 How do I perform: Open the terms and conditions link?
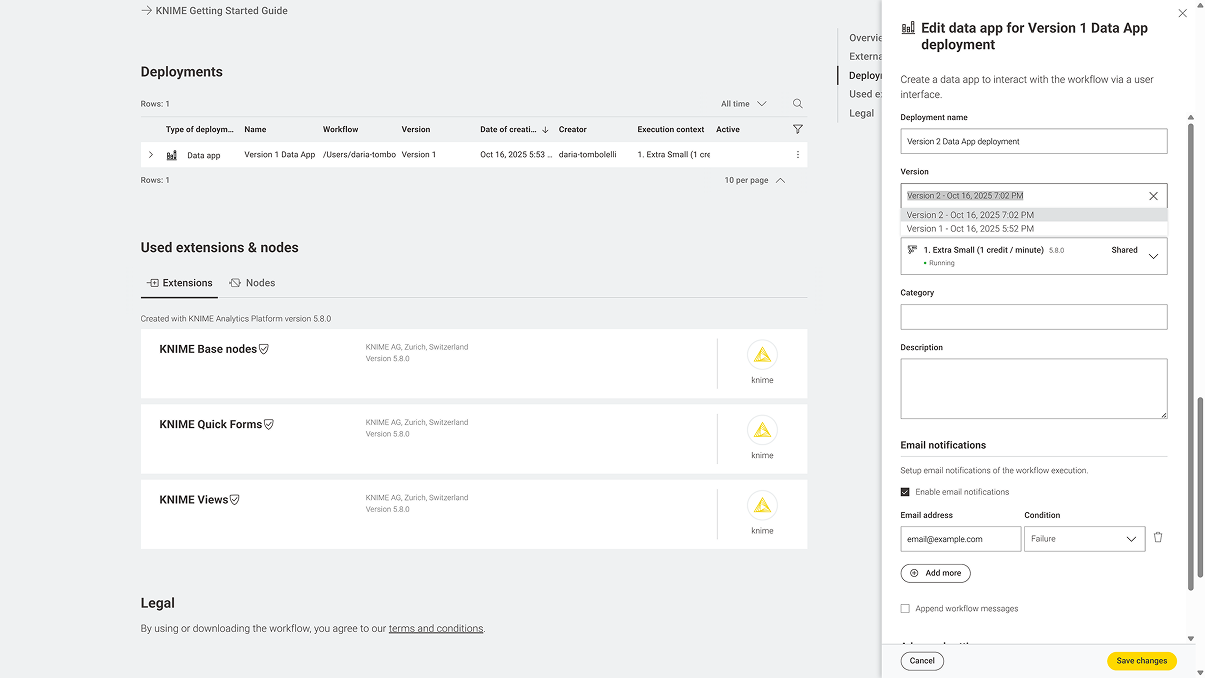tap(435, 629)
